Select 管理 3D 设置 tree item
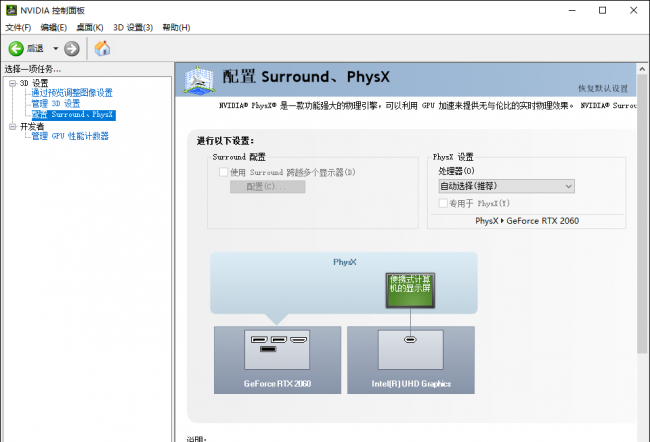Screen dimensions: 650x442 click(x=56, y=104)
